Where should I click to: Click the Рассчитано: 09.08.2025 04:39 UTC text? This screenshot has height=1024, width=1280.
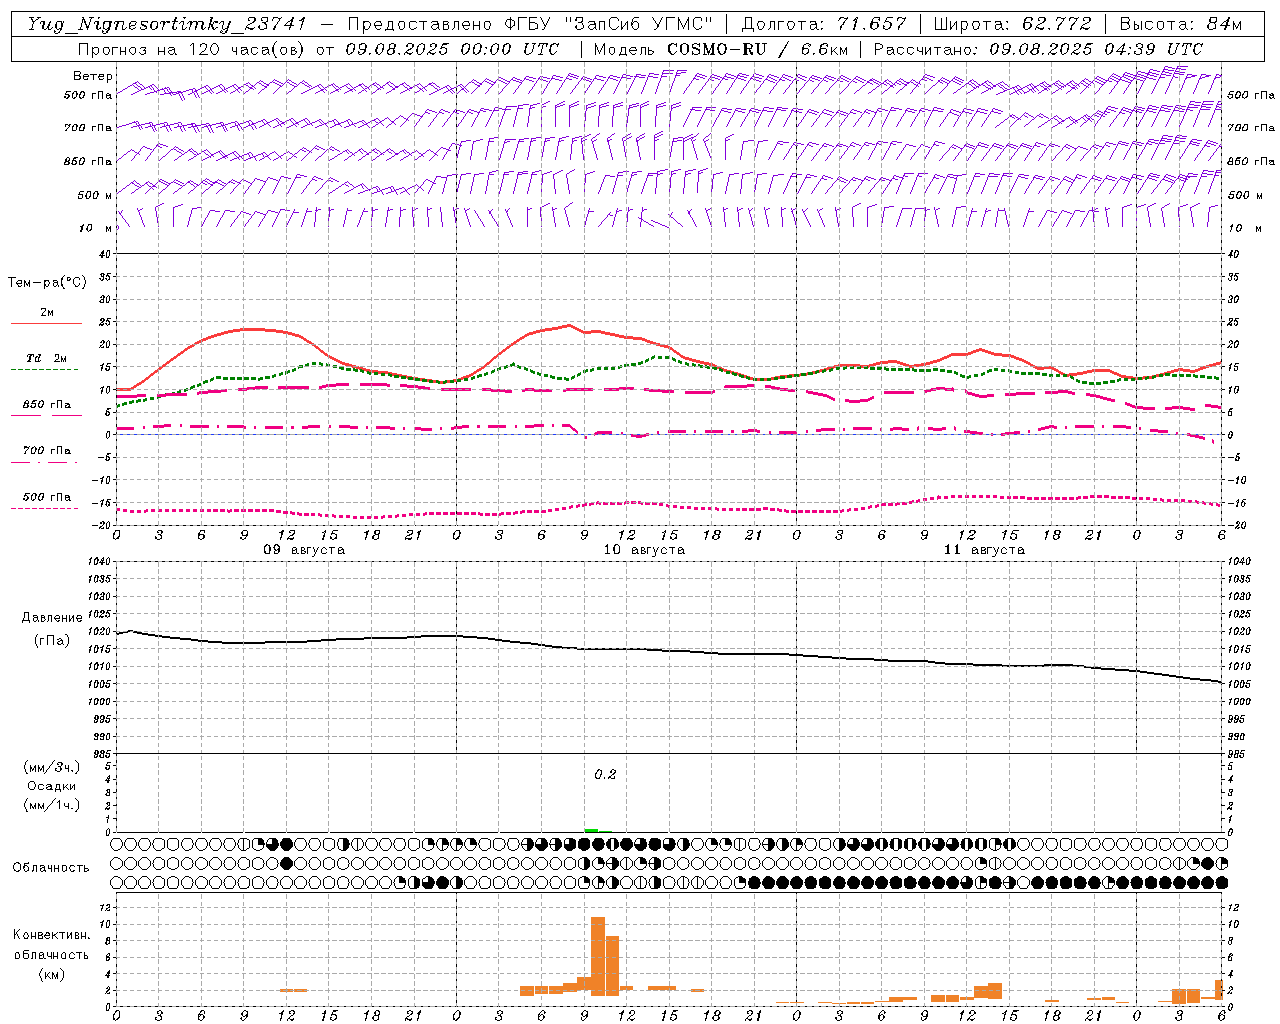pos(1039,49)
